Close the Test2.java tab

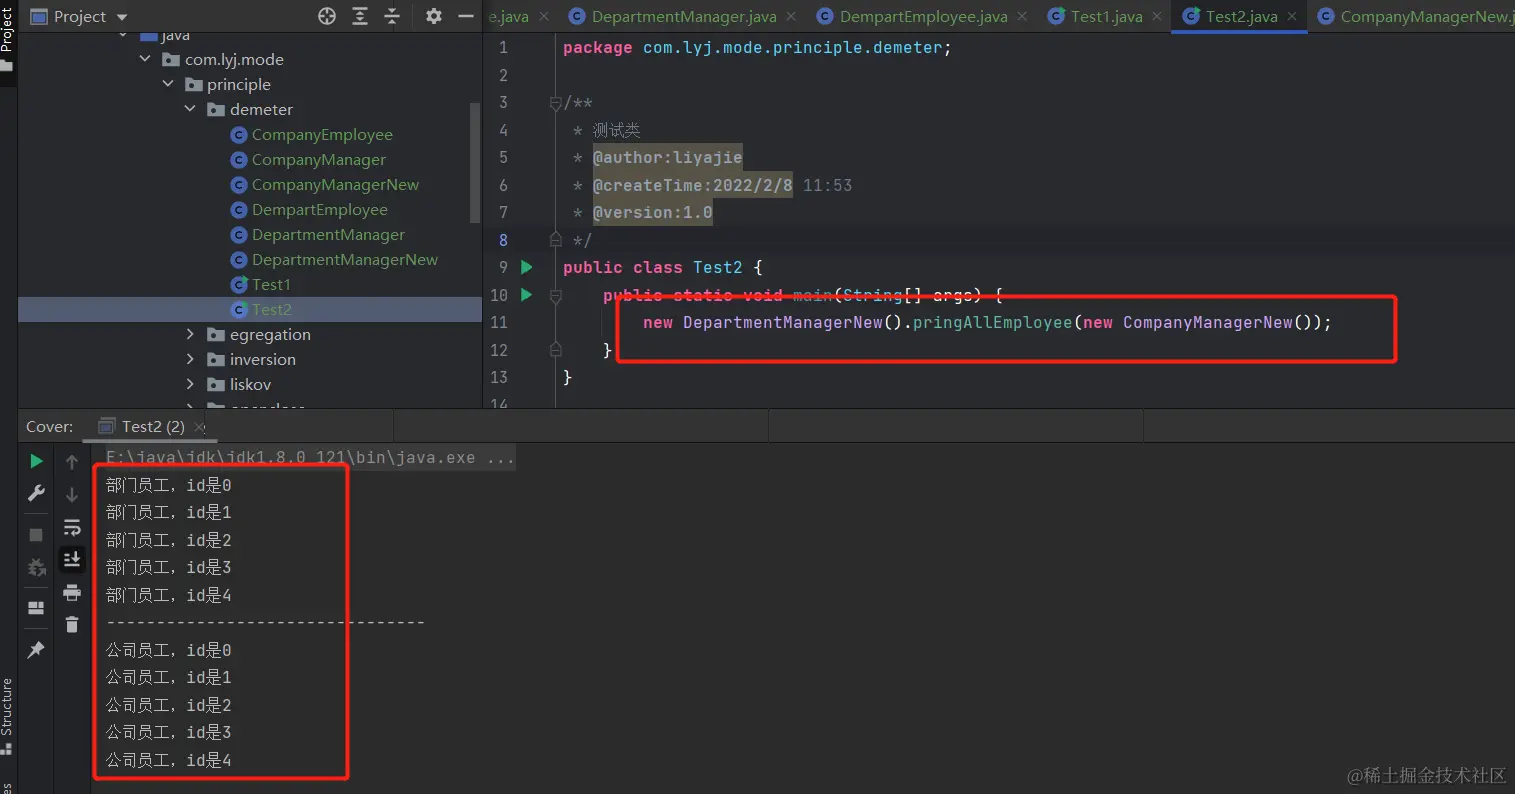click(x=1292, y=17)
